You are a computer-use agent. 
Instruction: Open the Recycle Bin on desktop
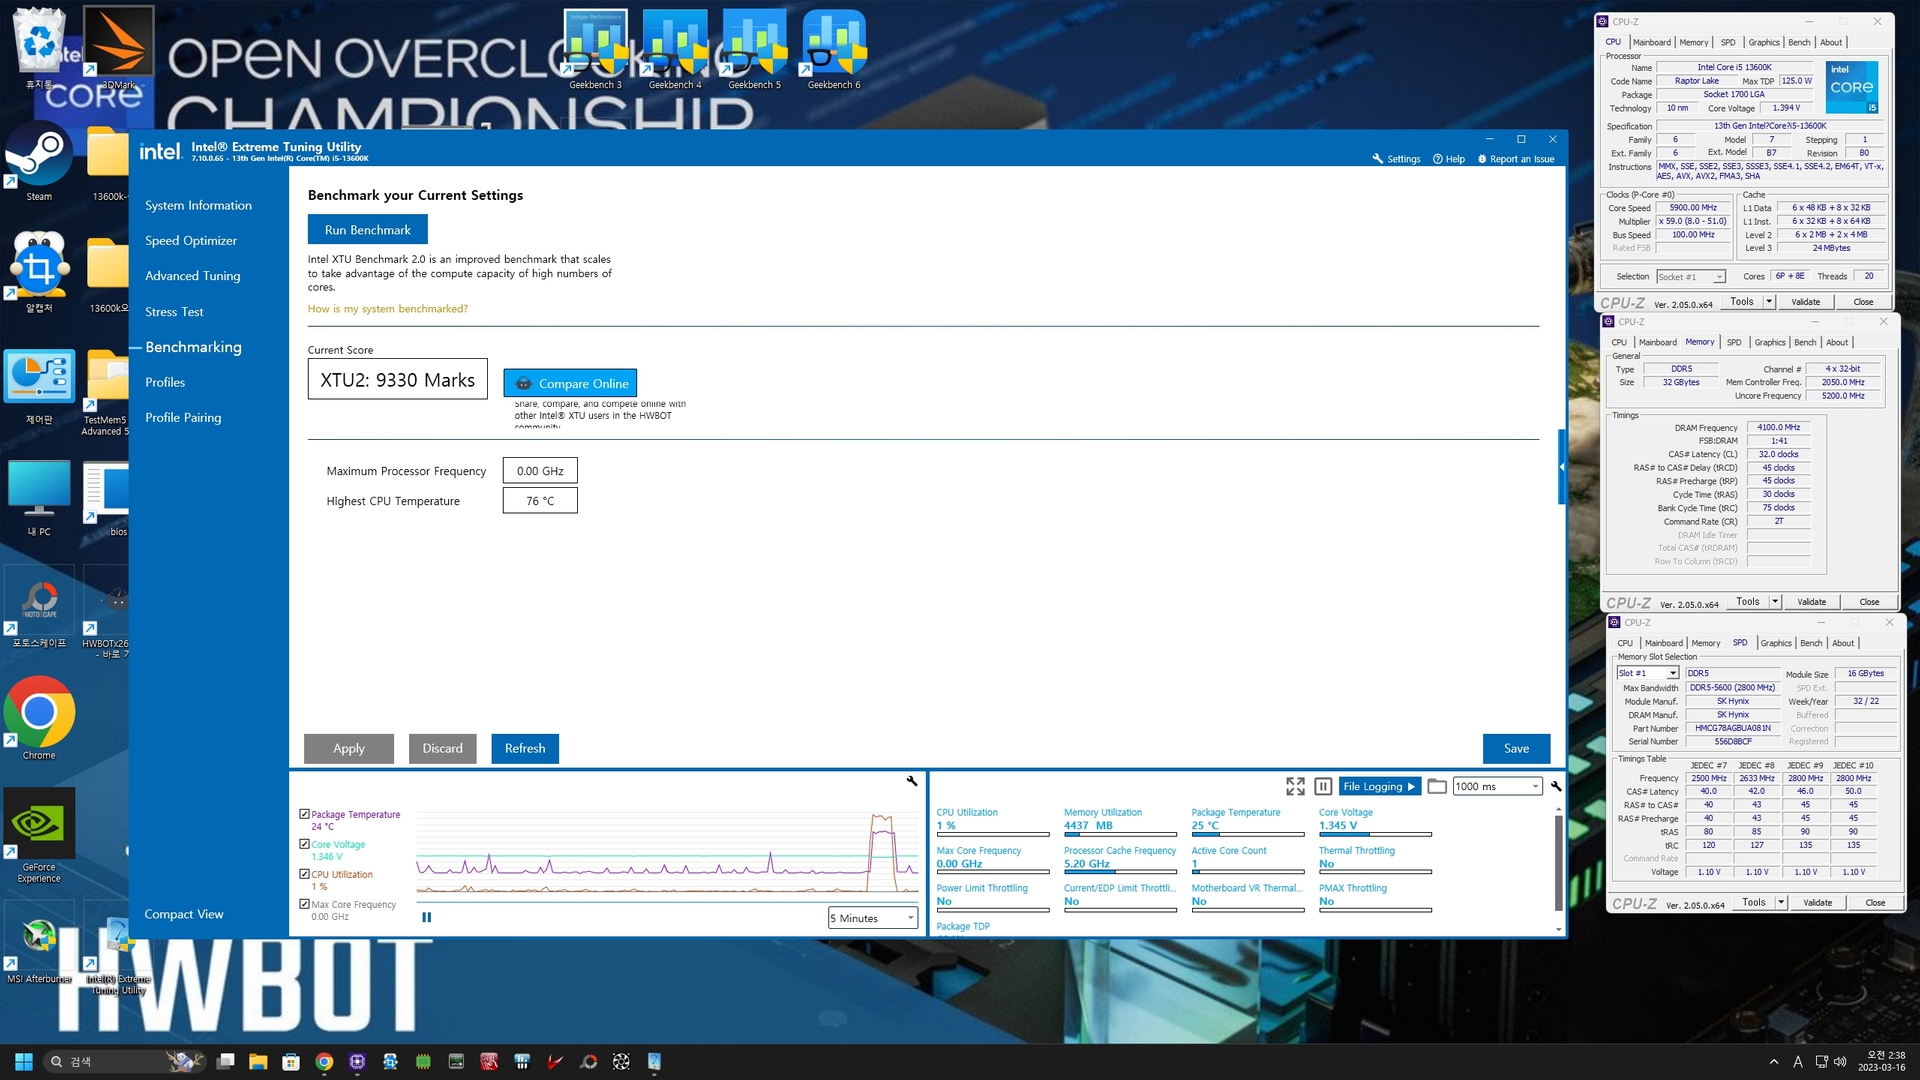[x=39, y=49]
